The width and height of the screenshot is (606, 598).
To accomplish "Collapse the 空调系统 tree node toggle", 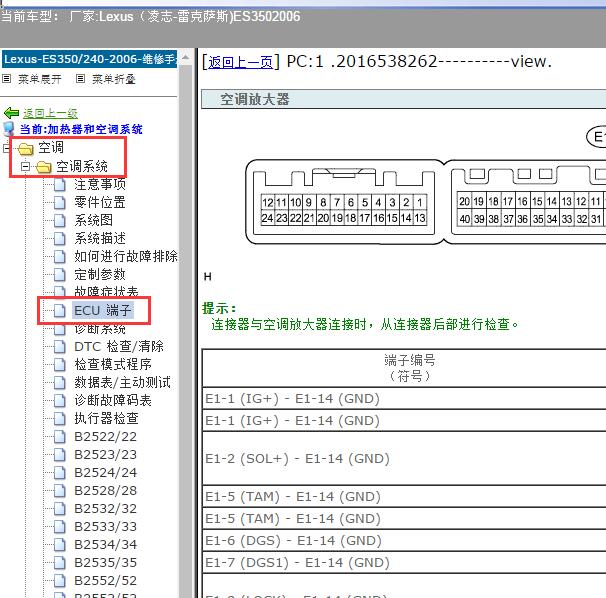I will pyautogui.click(x=26, y=167).
